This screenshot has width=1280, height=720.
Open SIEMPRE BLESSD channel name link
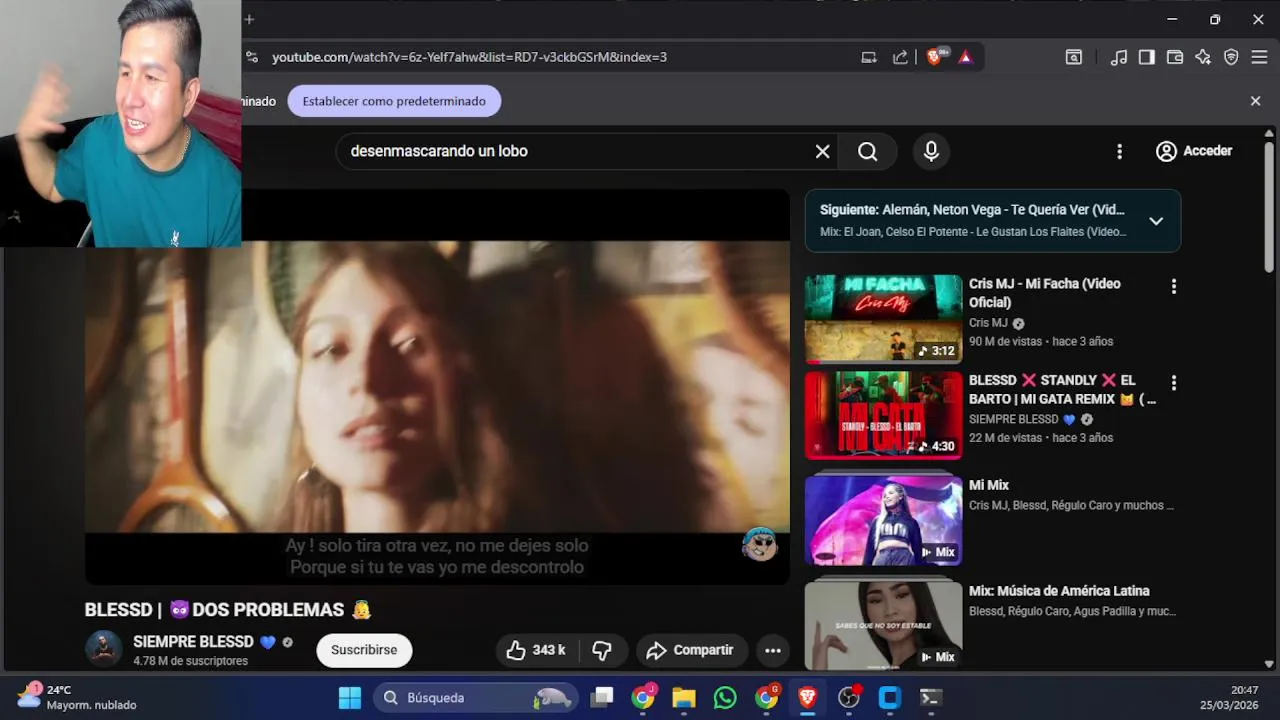[193, 642]
